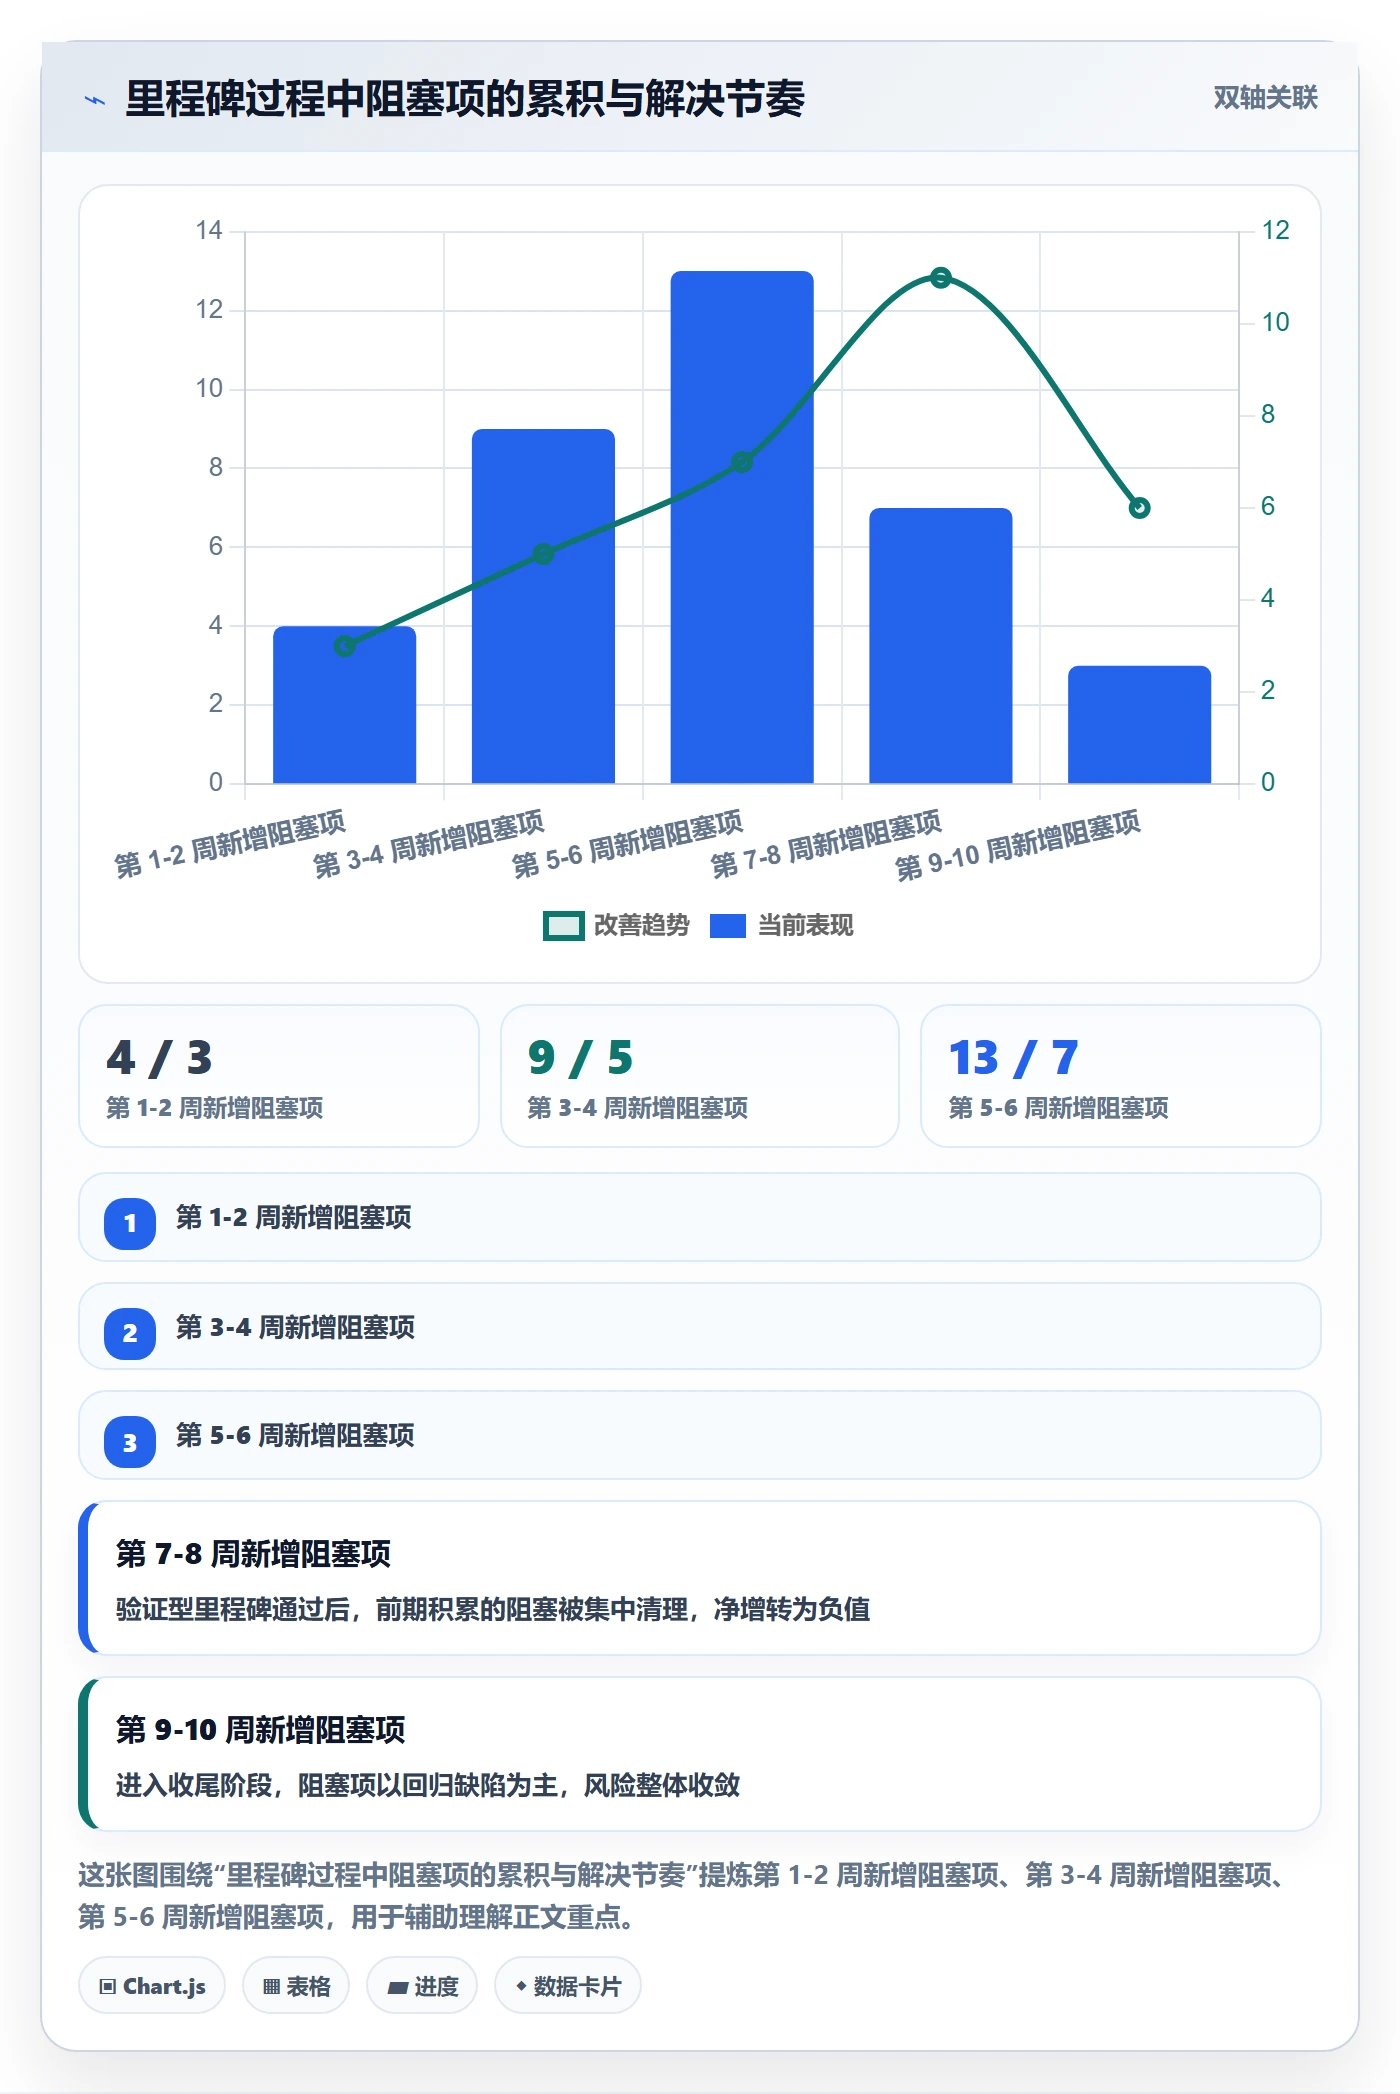Click the trend line point at 第 9-10 周

click(1139, 508)
